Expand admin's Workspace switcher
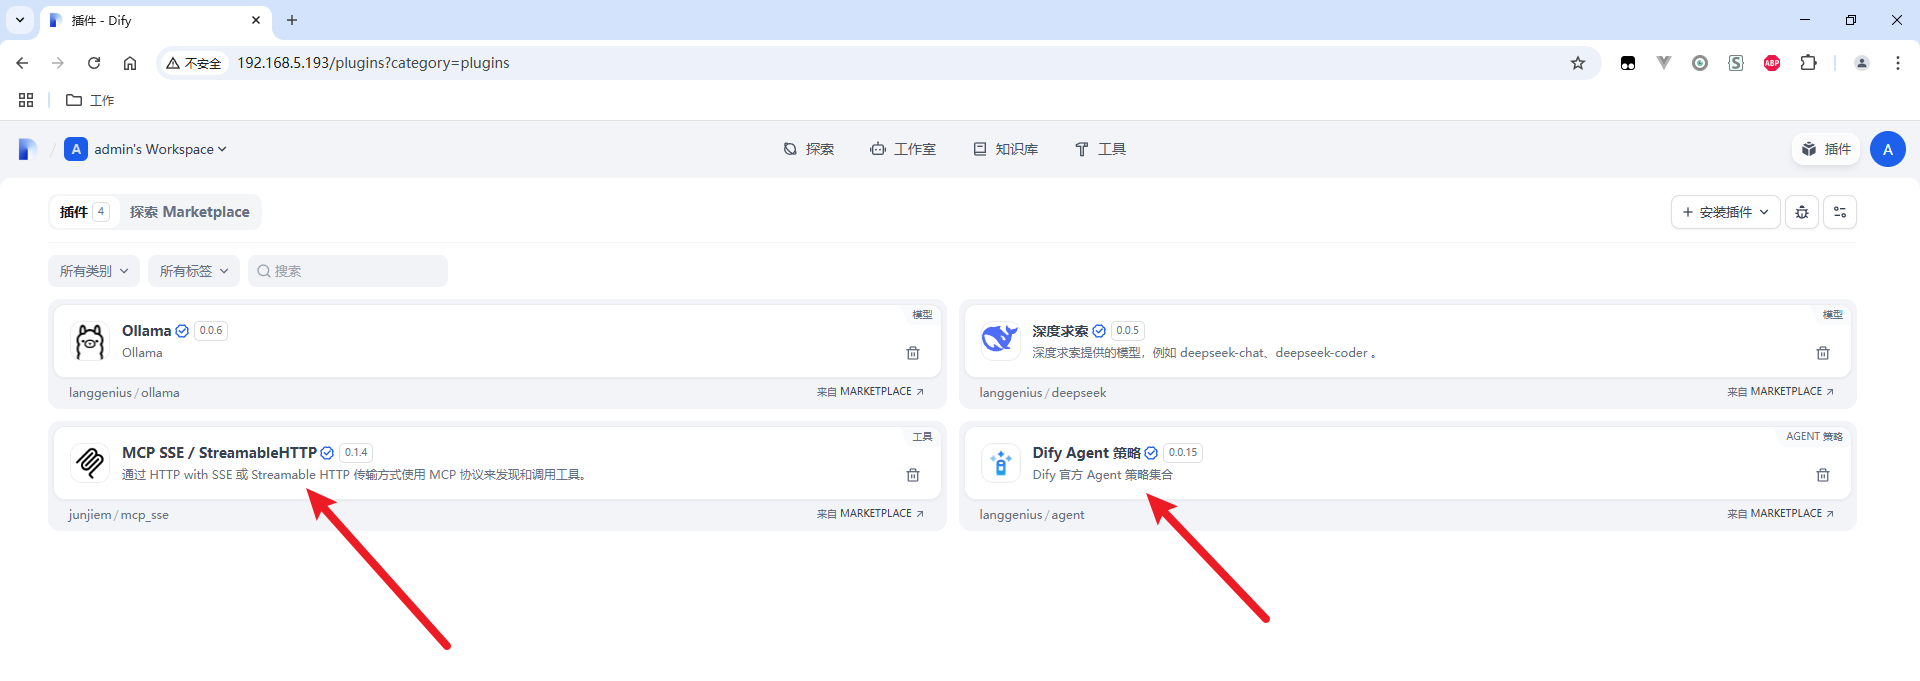 pyautogui.click(x=146, y=149)
